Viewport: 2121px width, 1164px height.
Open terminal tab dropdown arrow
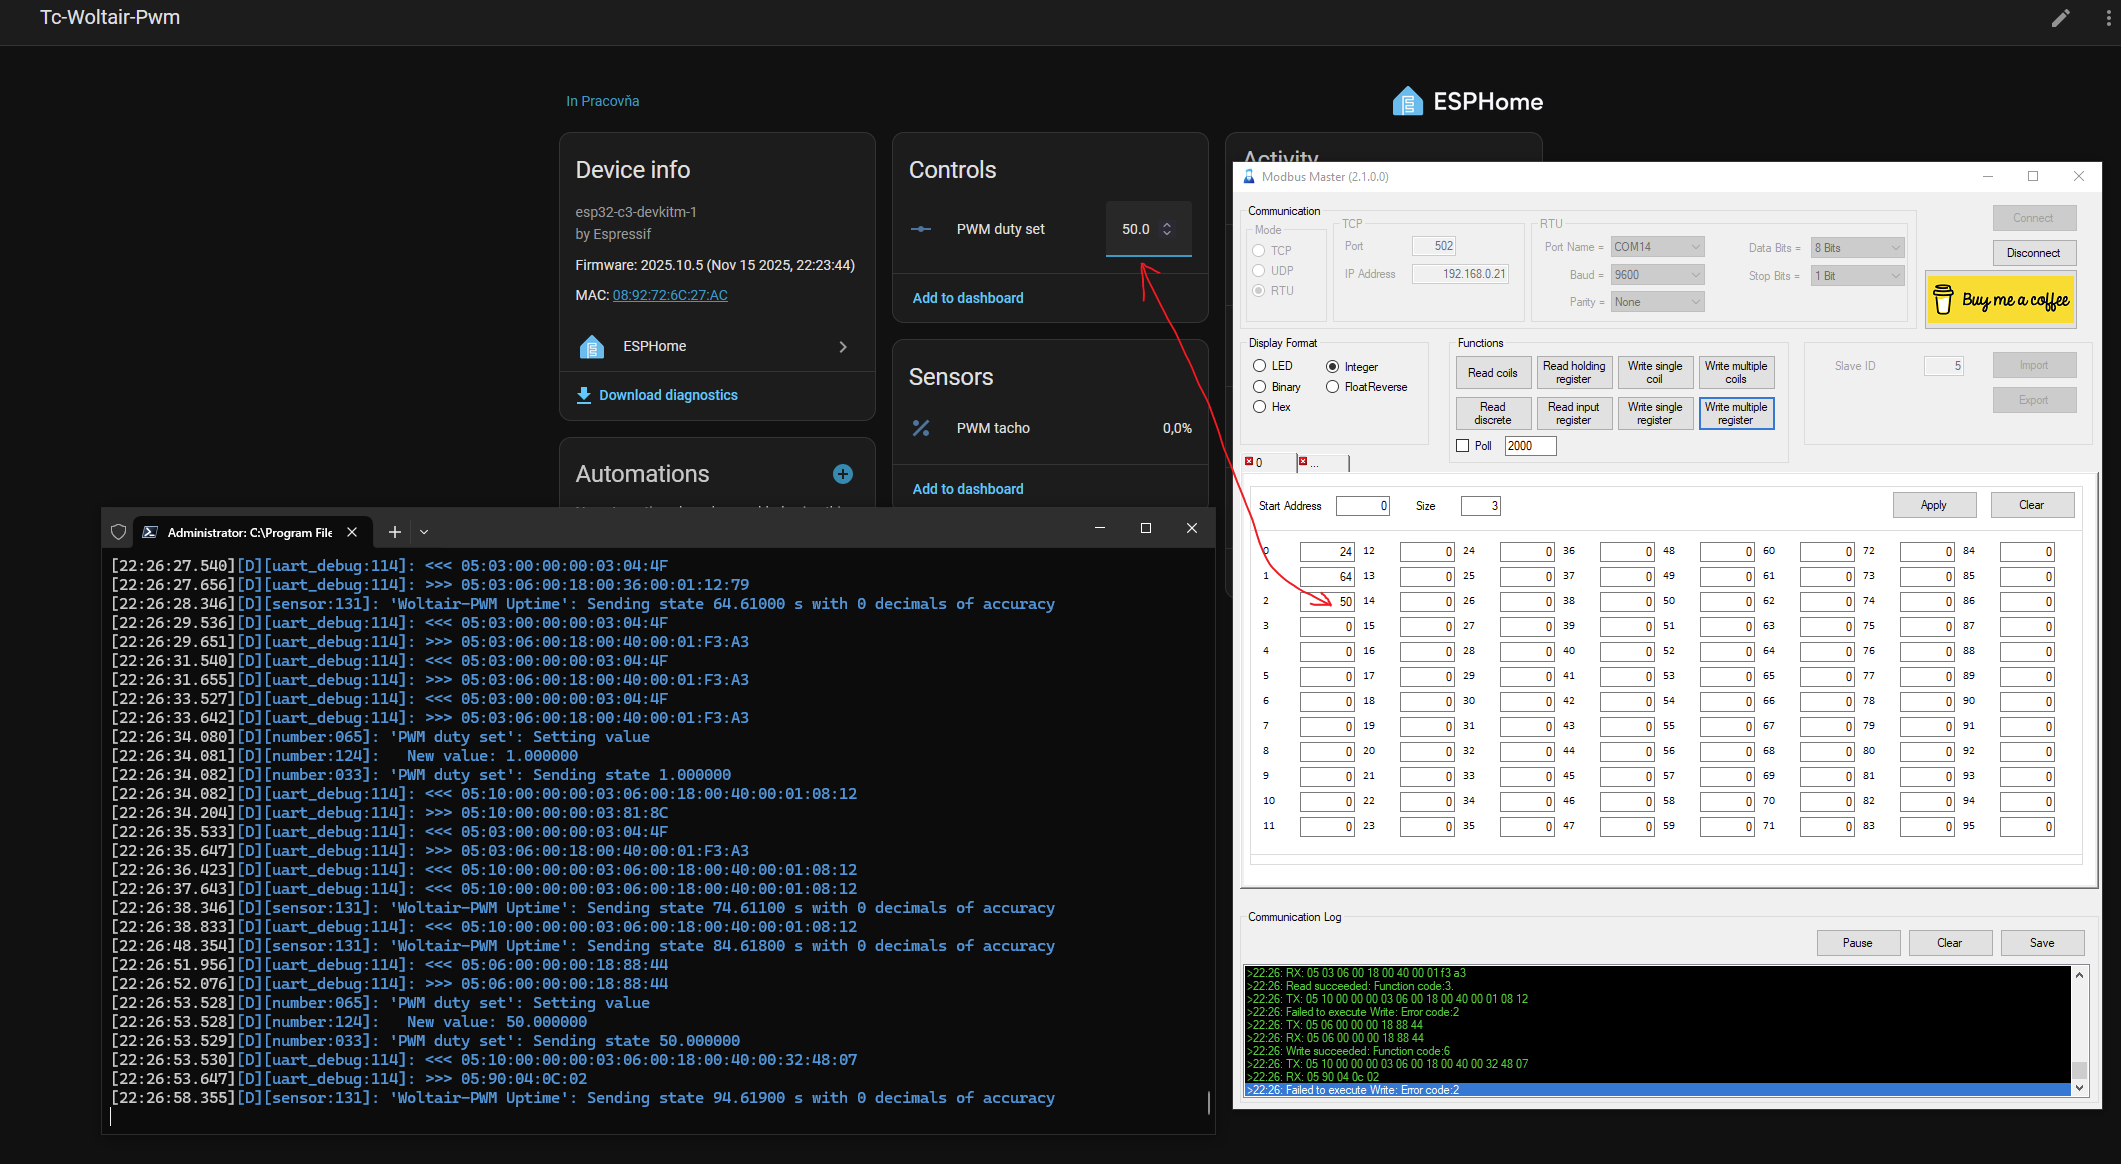(x=424, y=532)
